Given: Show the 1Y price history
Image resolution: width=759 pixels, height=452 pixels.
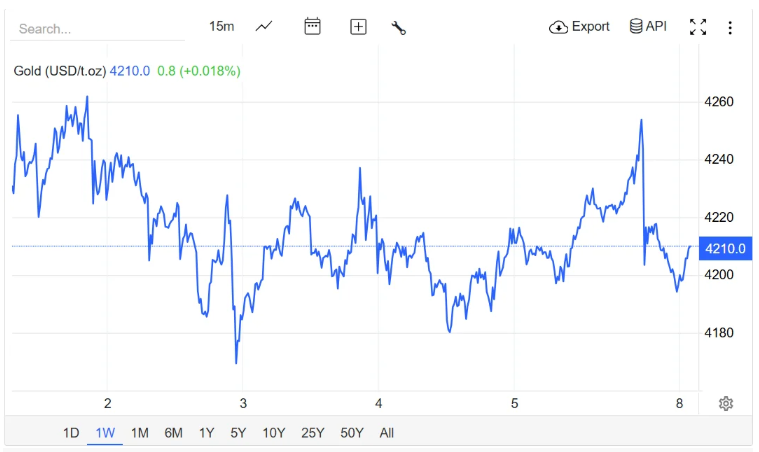Looking at the screenshot, I should pos(206,433).
